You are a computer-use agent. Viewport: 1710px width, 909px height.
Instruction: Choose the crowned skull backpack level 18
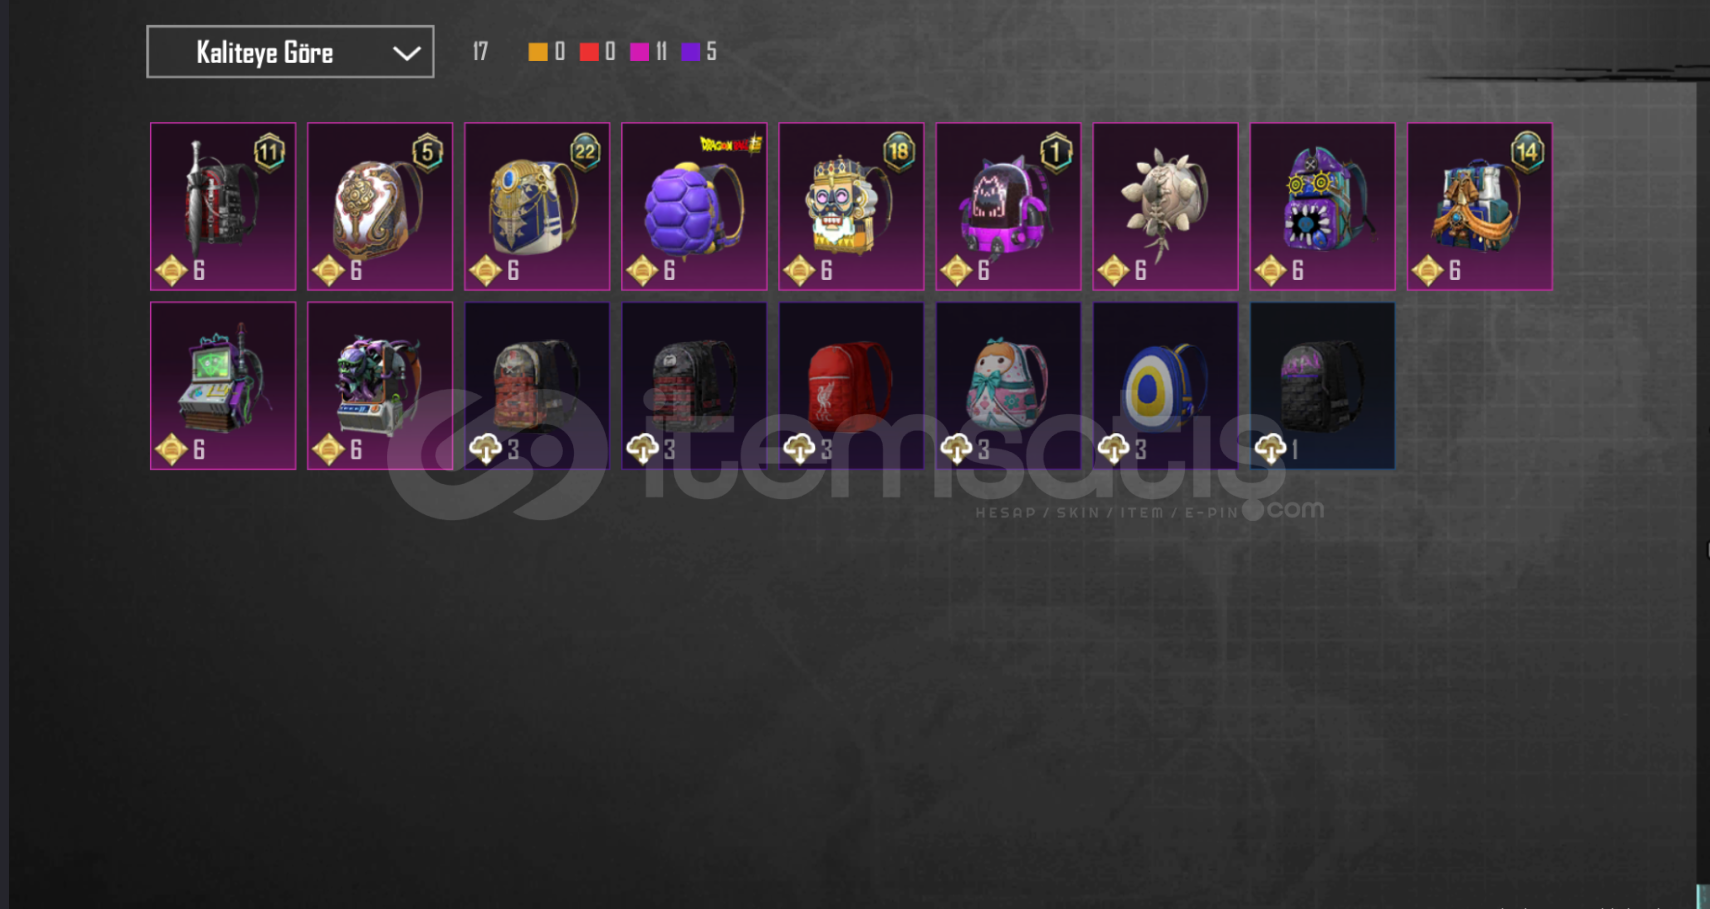[x=851, y=207]
